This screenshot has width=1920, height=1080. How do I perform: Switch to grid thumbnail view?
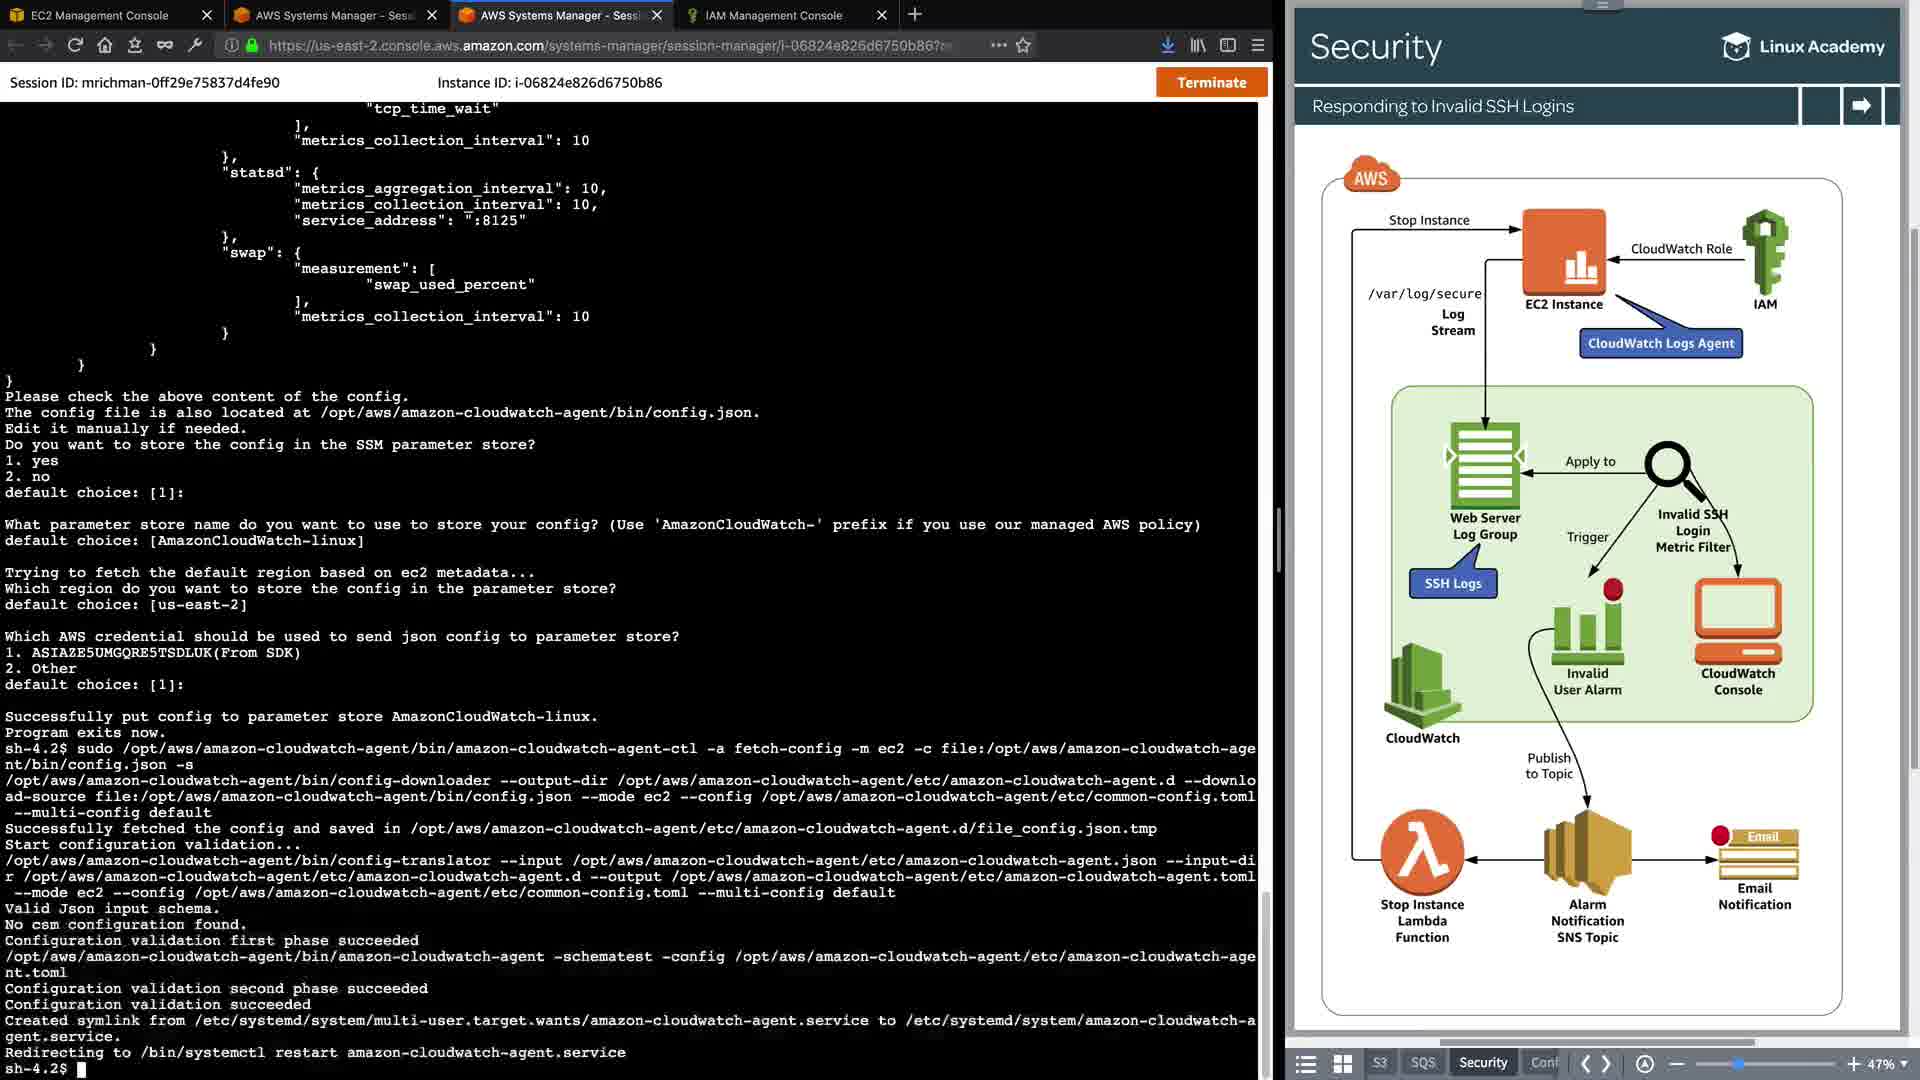[x=1343, y=1064]
